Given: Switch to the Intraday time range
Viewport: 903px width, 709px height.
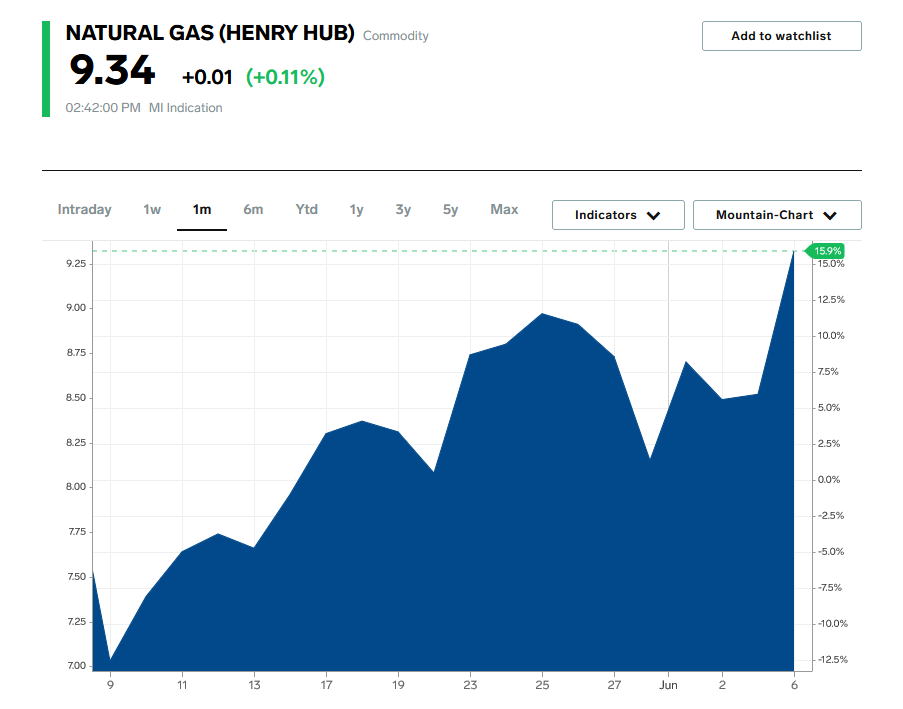Looking at the screenshot, I should (x=85, y=210).
